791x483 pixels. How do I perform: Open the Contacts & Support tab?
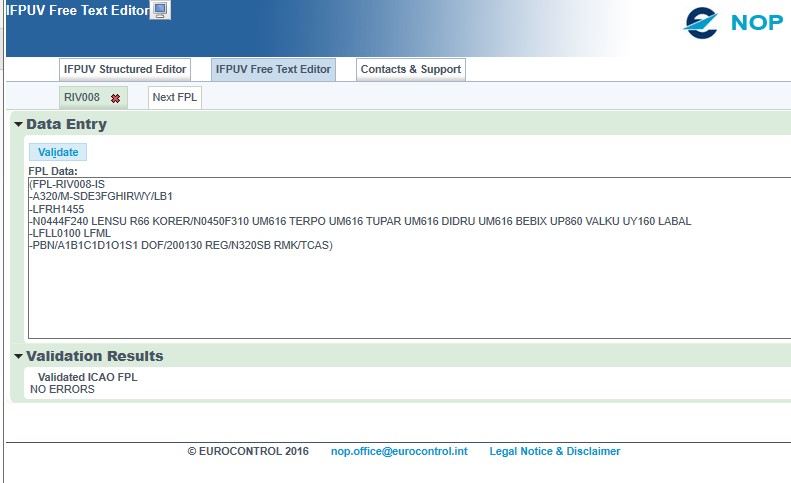coord(411,69)
